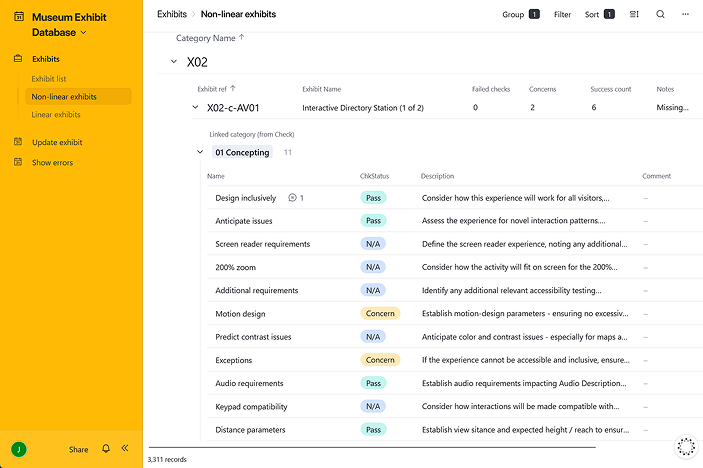Open Show errors page

pos(52,162)
